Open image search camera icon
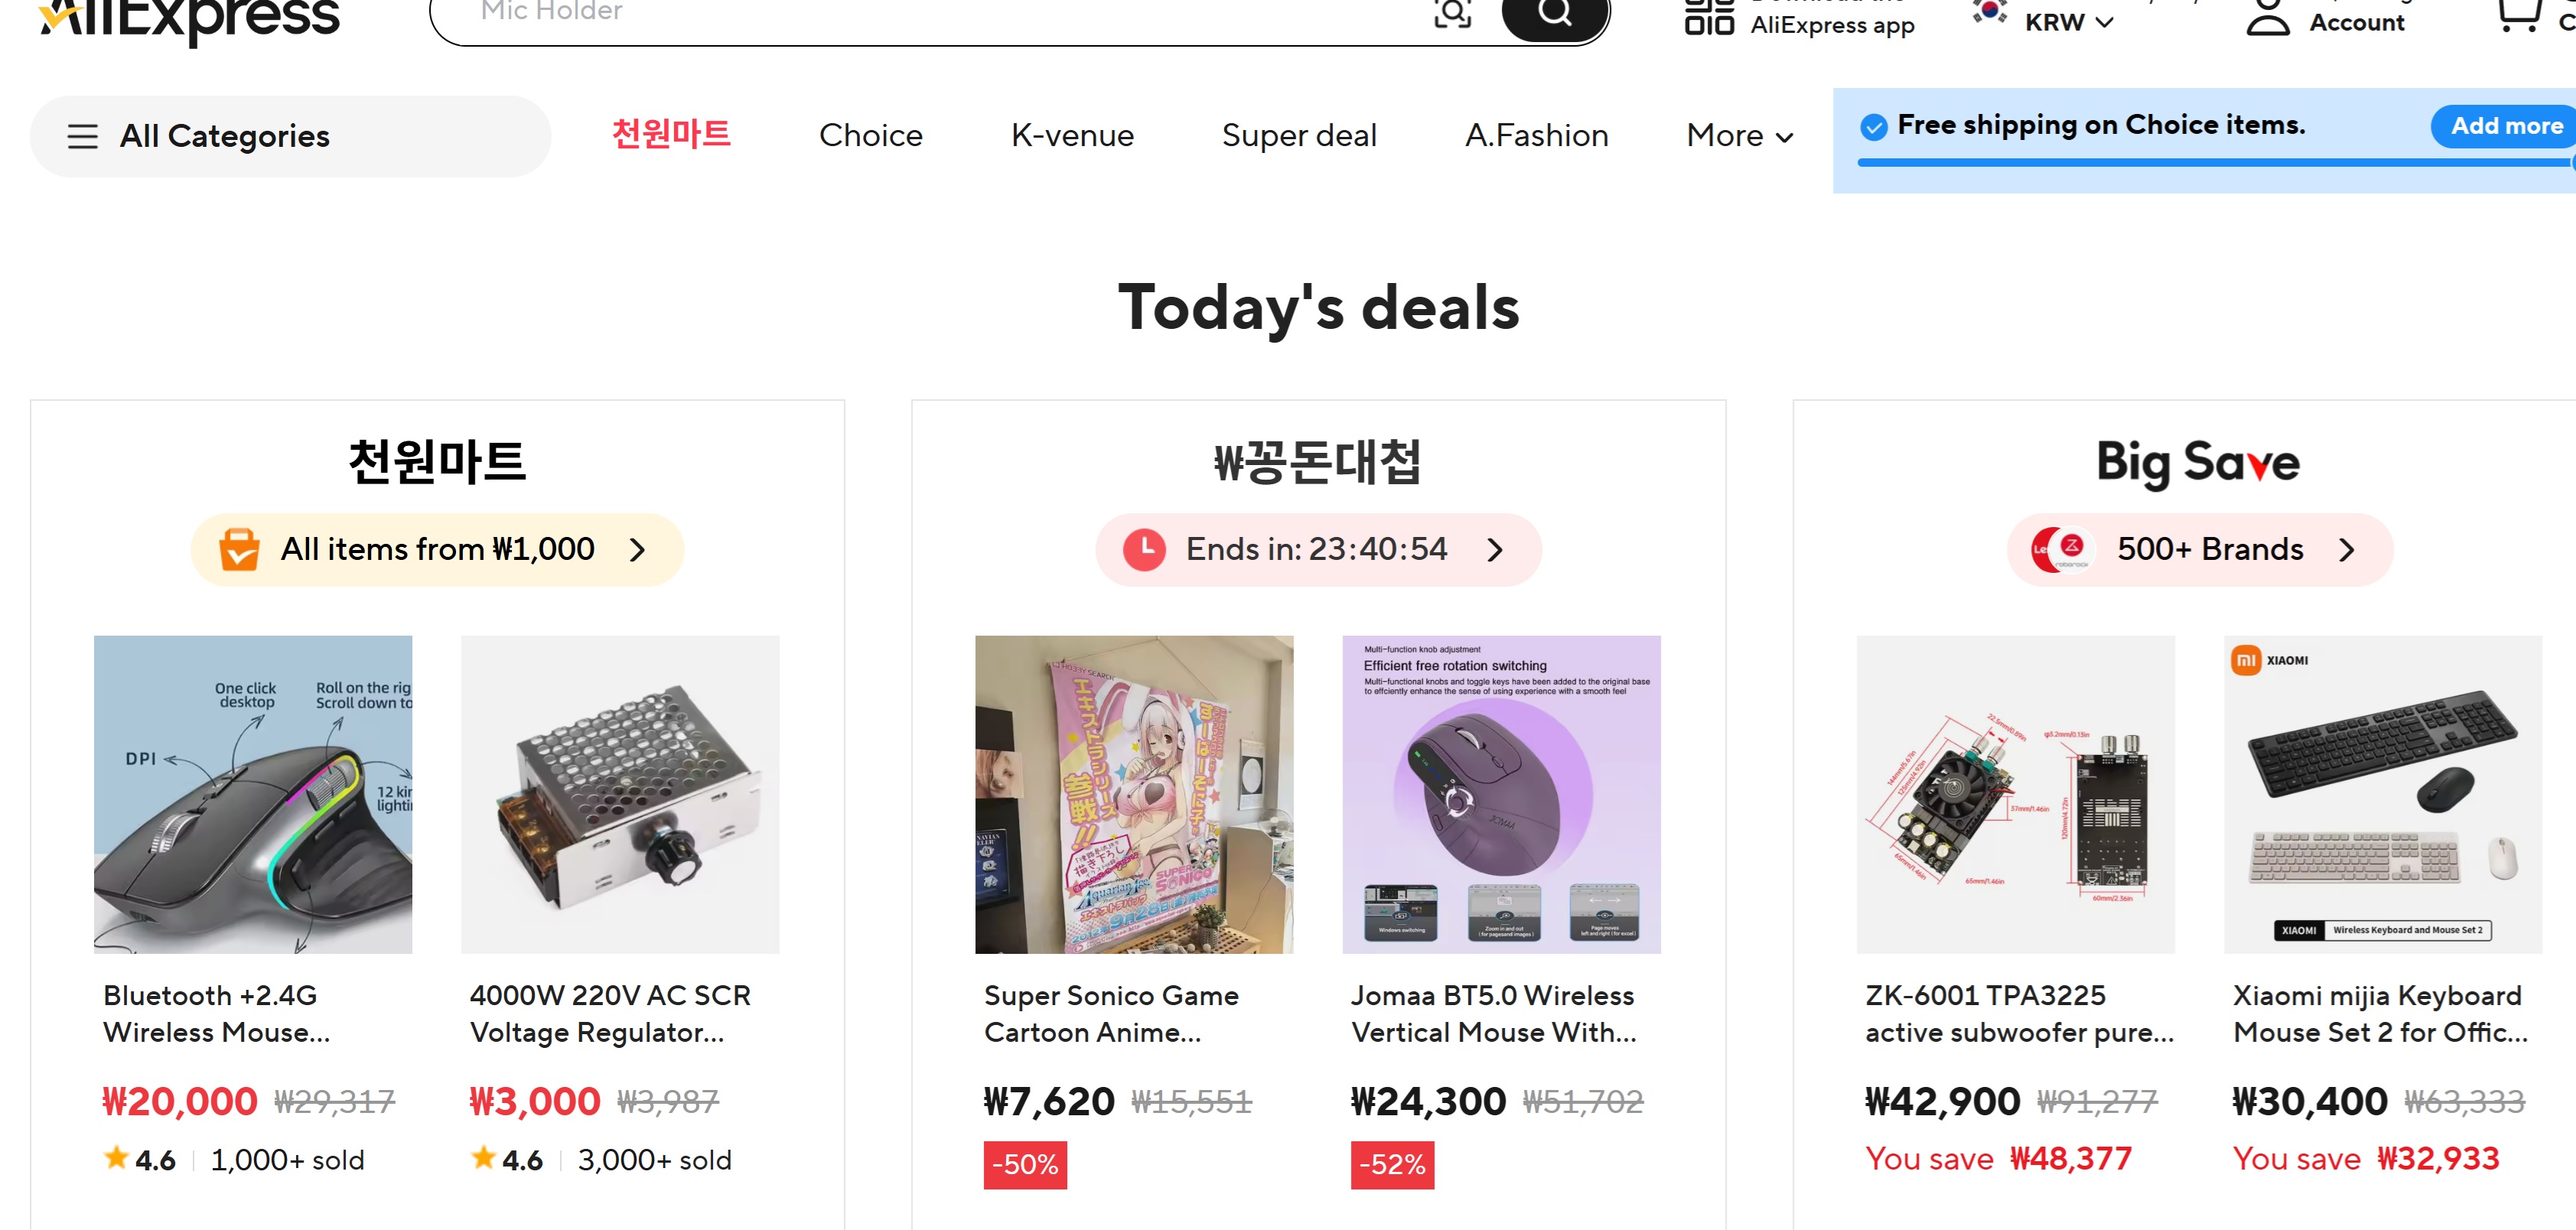 (x=1452, y=14)
